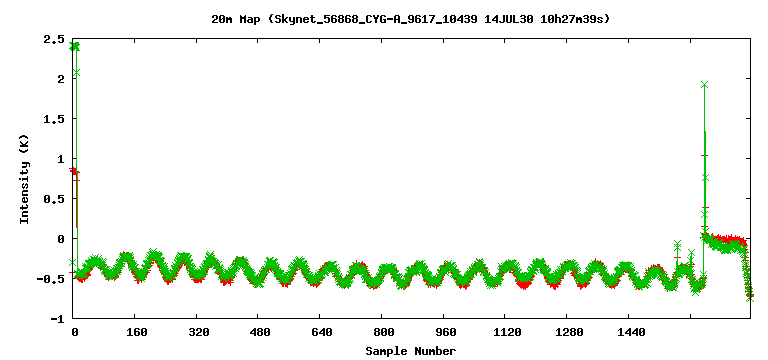Click the plot title text at top
768x360 pixels.
tap(410, 20)
